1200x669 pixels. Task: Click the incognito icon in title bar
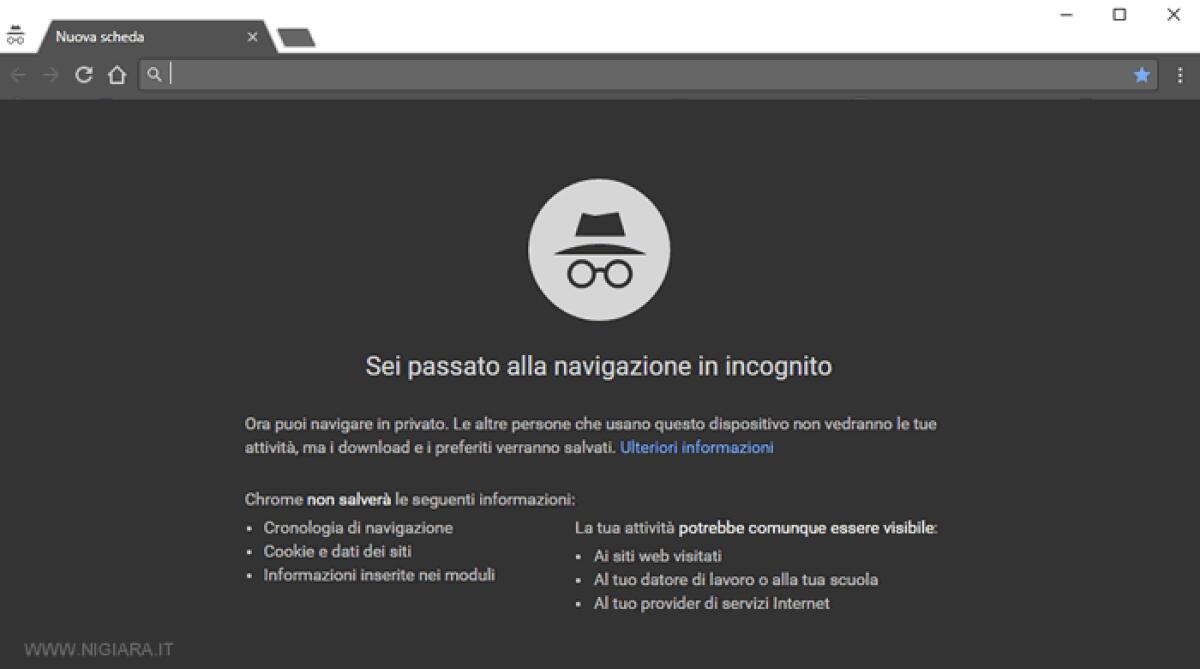(x=15, y=35)
